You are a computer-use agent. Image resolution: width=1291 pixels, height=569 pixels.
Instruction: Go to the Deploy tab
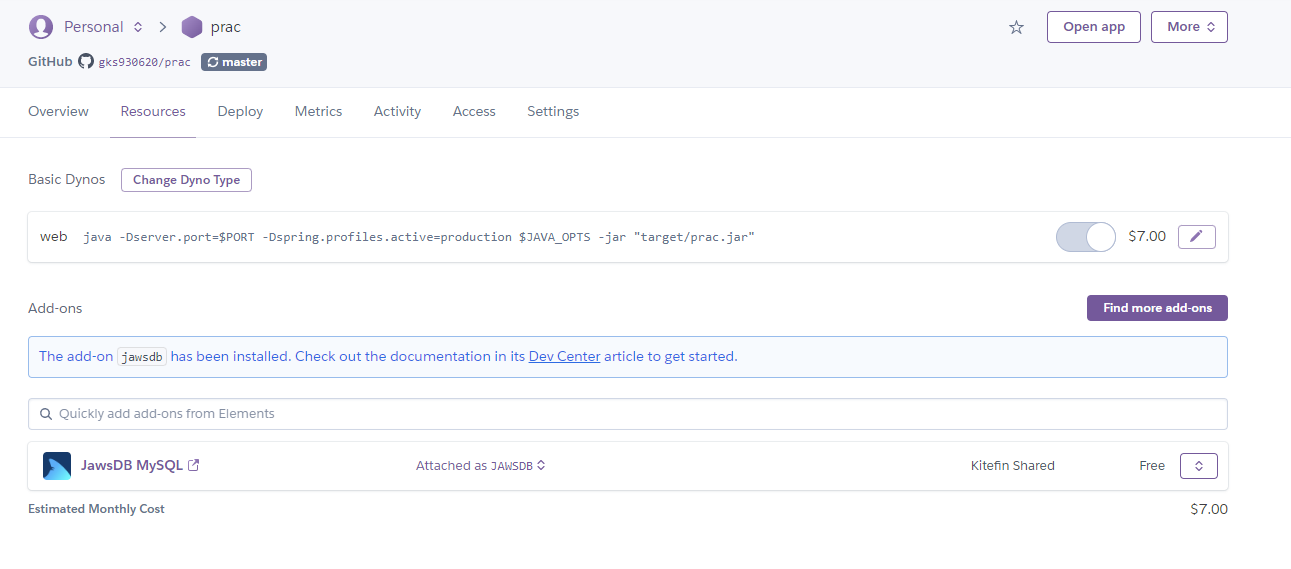tap(240, 112)
